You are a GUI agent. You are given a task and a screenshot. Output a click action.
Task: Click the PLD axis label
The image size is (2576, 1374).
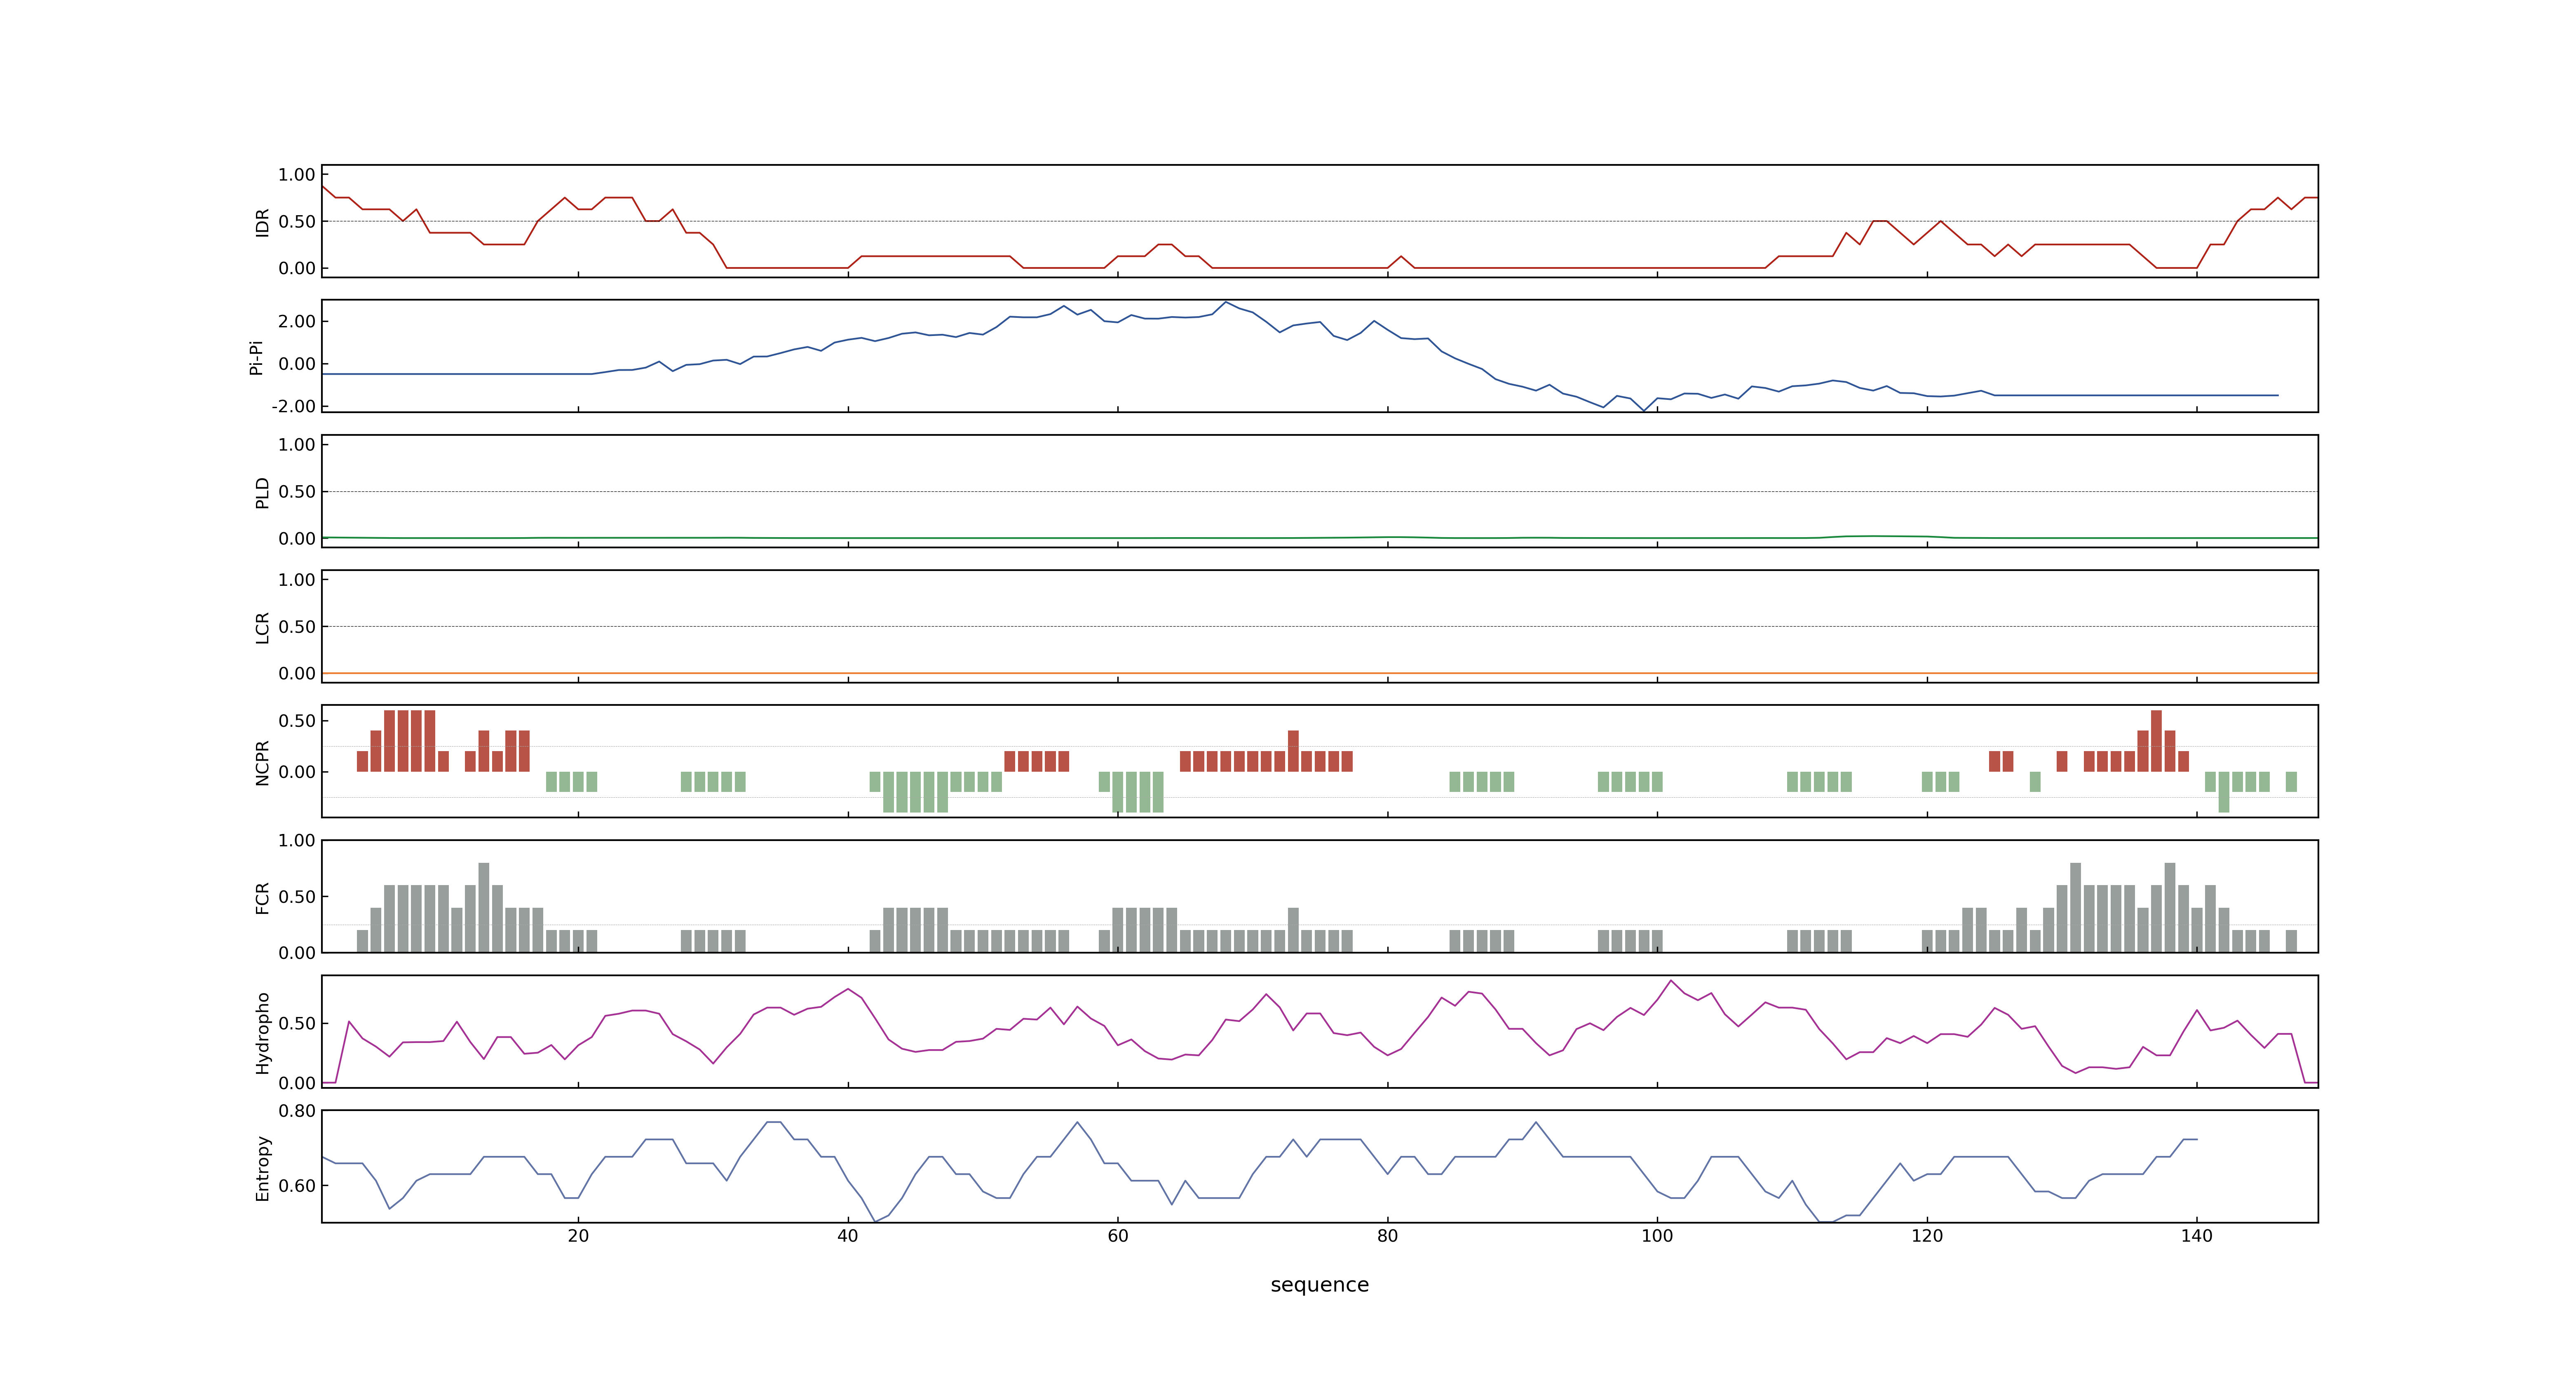[262, 492]
